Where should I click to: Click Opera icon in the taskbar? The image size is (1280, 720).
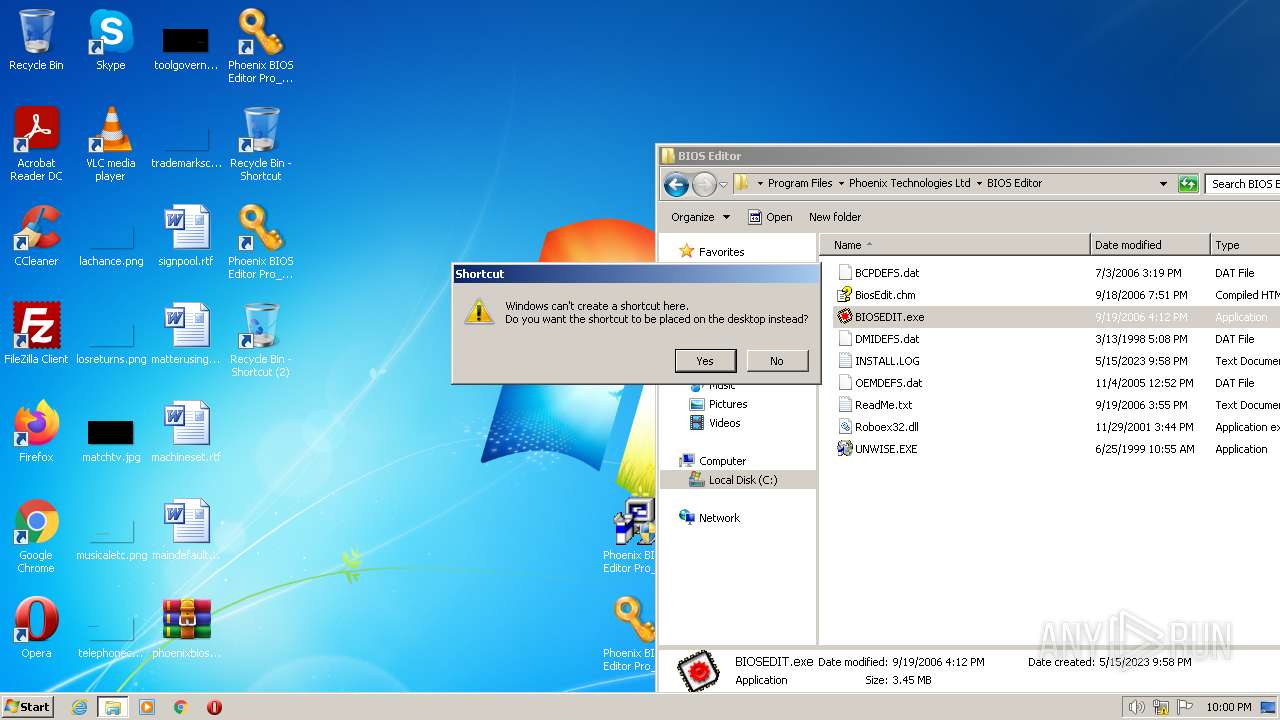[x=214, y=707]
